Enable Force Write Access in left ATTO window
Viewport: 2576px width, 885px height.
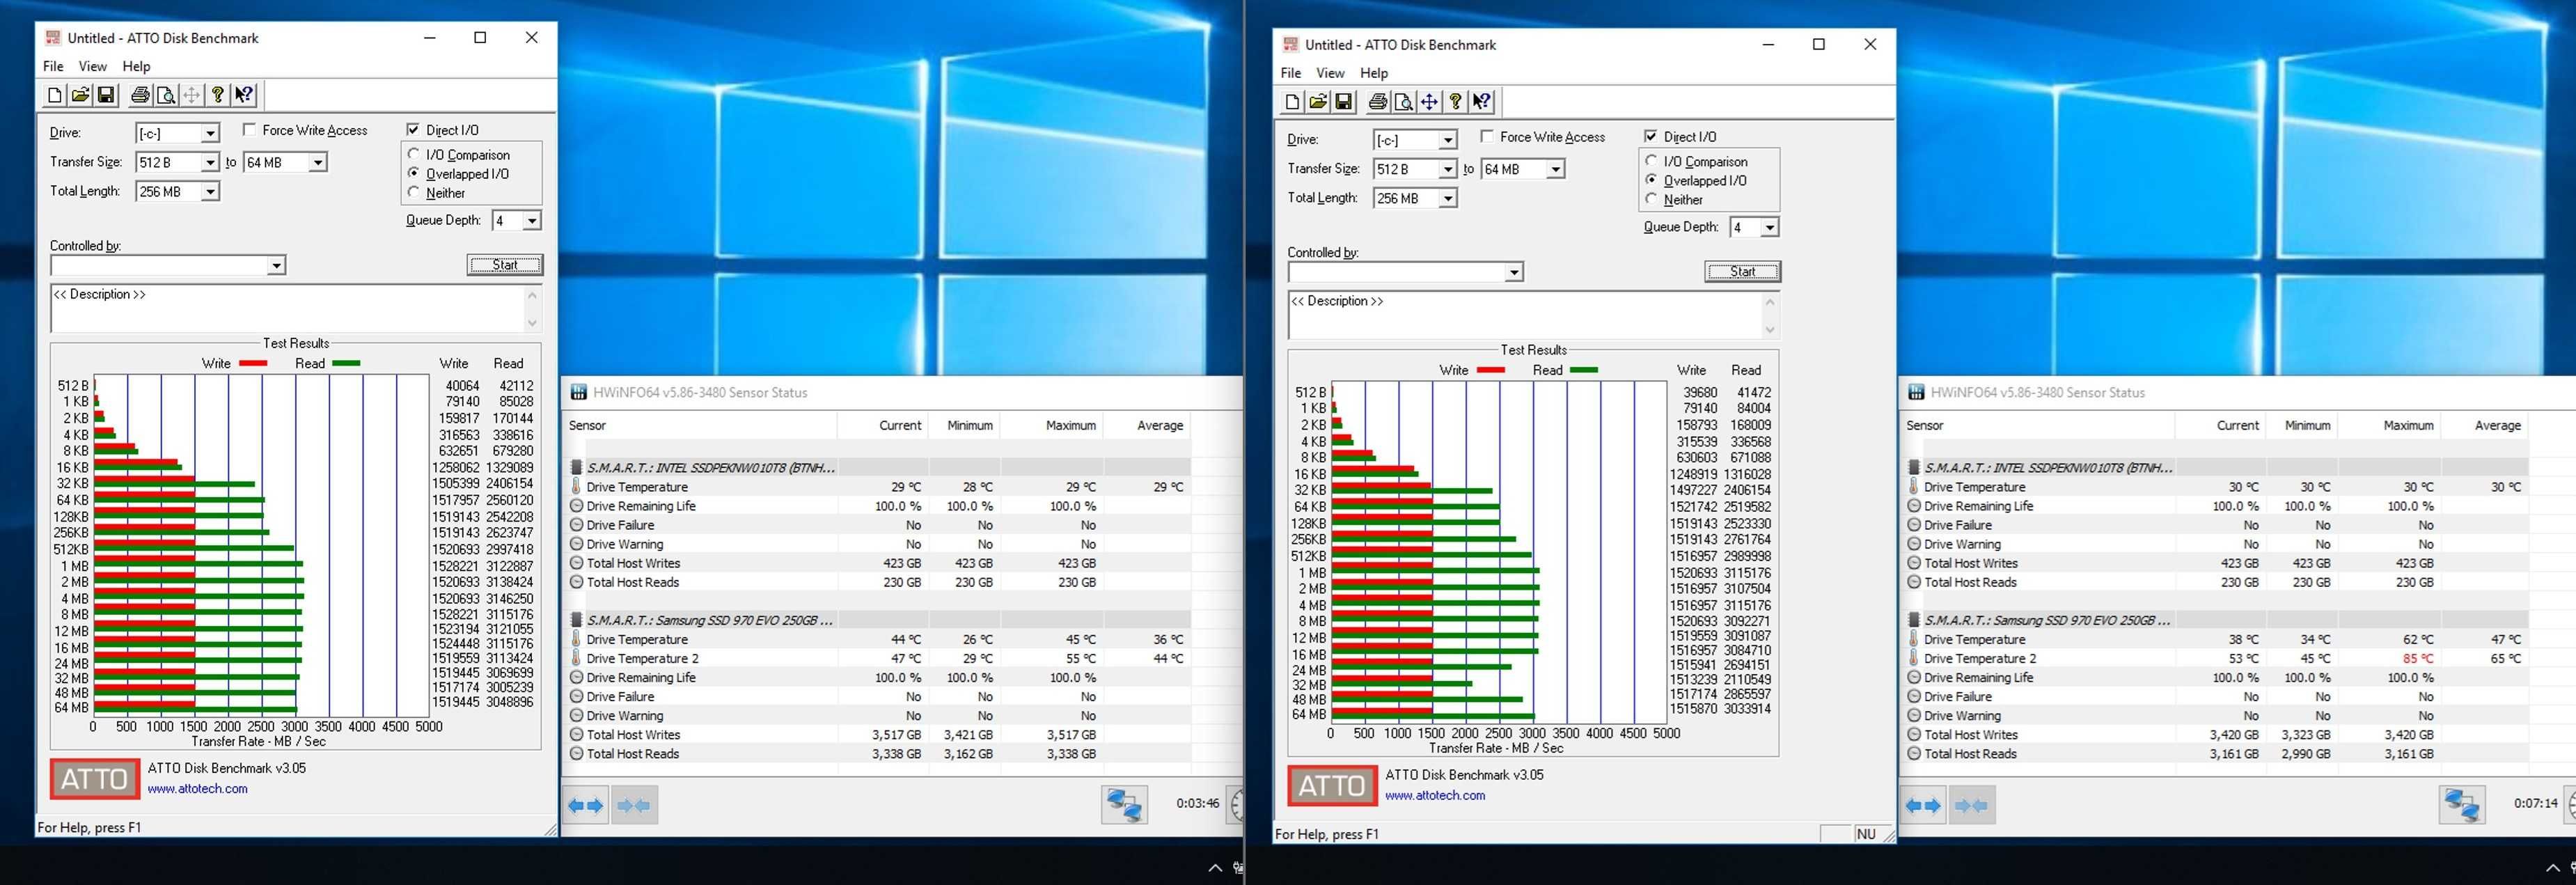[250, 130]
